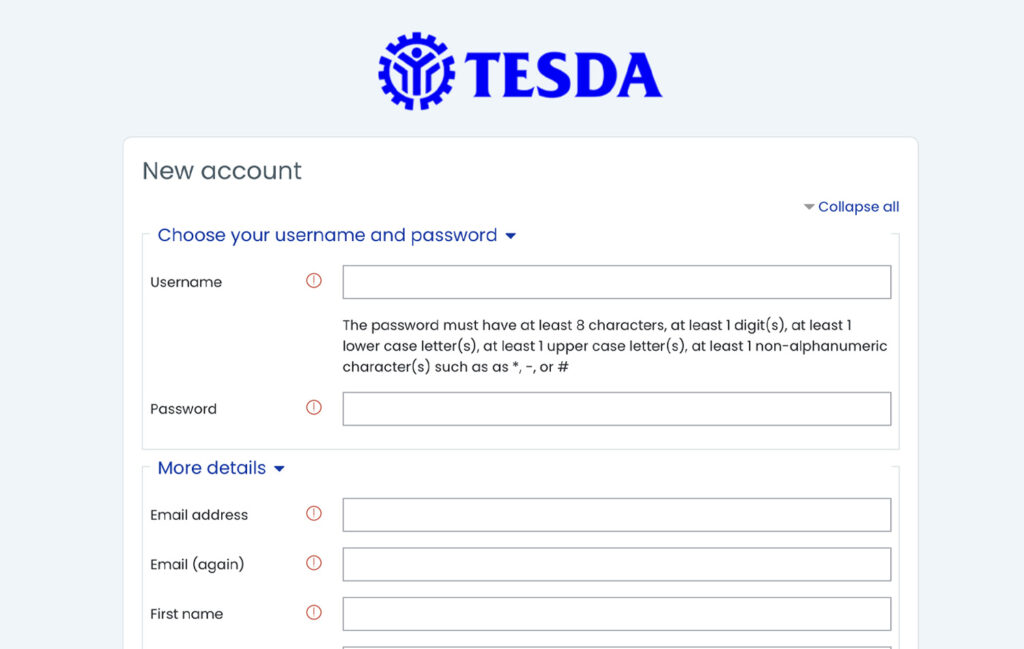
Task: Focus the Password input field
Action: click(x=616, y=408)
